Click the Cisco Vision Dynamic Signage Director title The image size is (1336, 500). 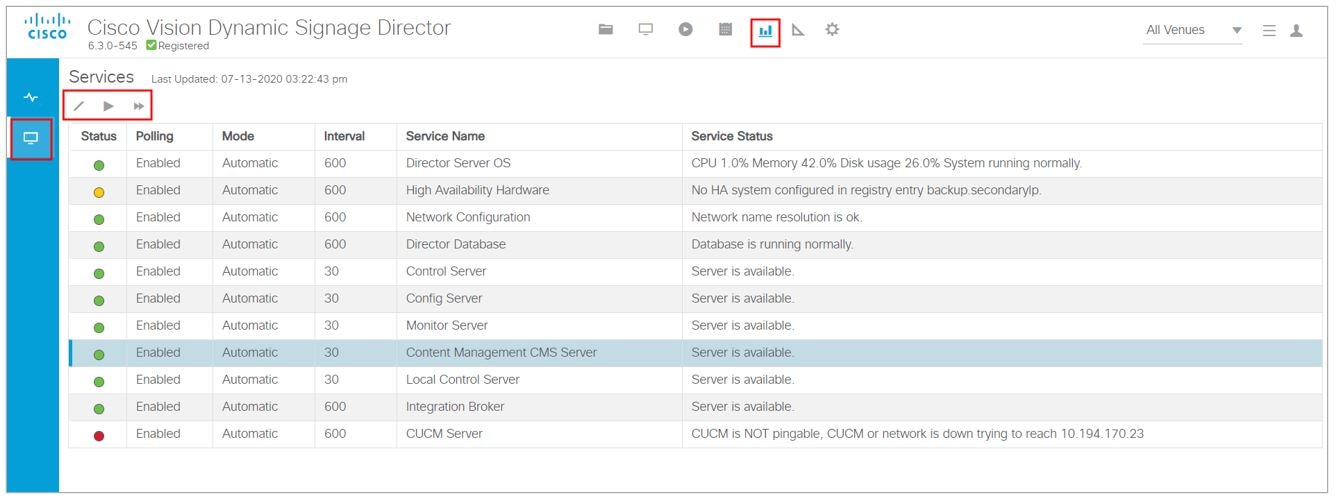point(269,27)
